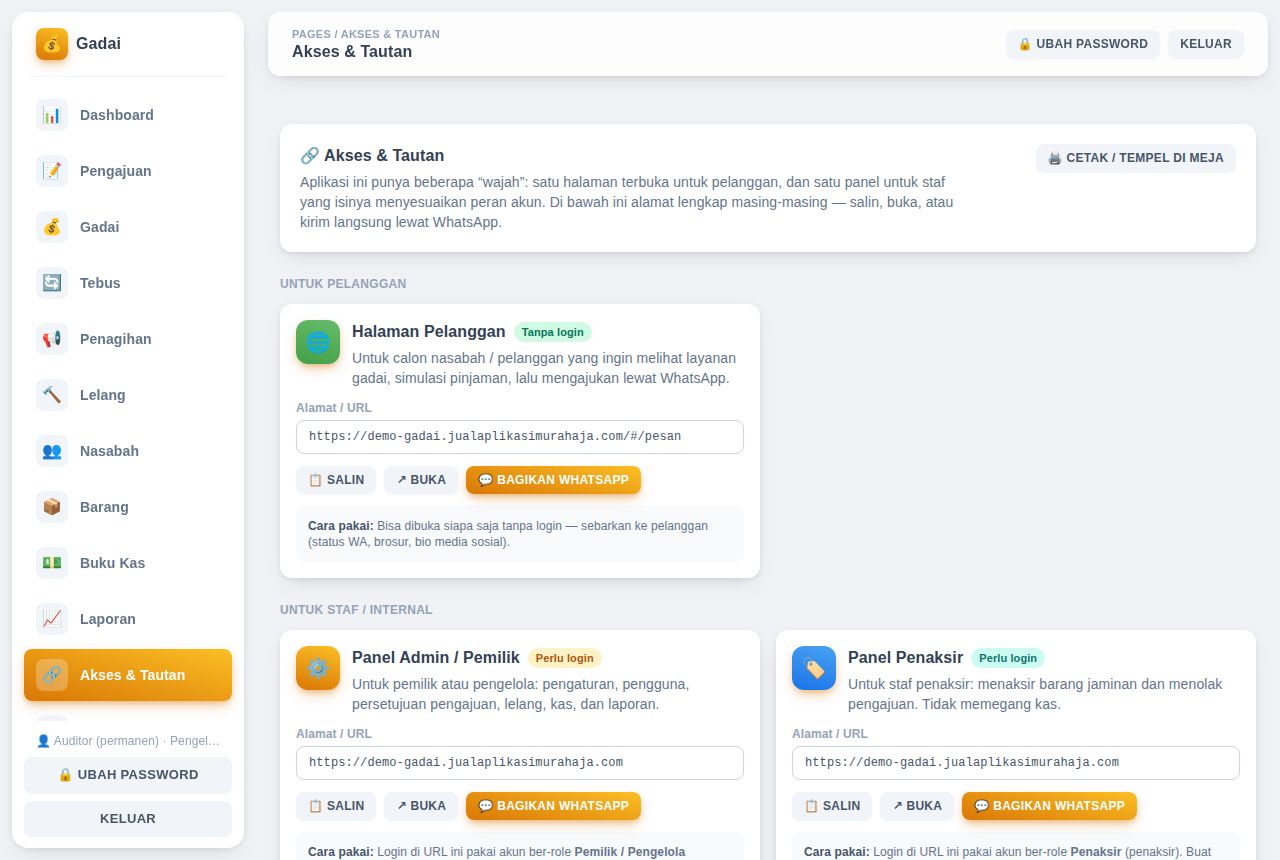Click BUKA for Panel Admin / Pemilik

click(421, 806)
